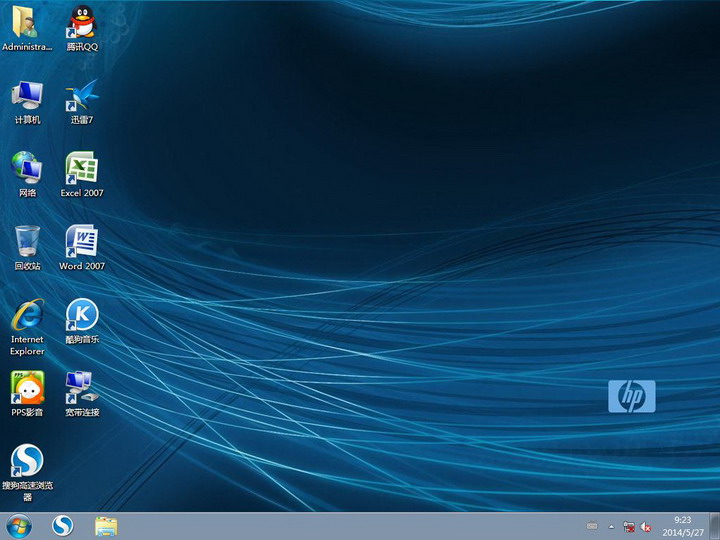Launch Sogou browser from the taskbar
Screen dimensions: 720x540
click(x=63, y=526)
